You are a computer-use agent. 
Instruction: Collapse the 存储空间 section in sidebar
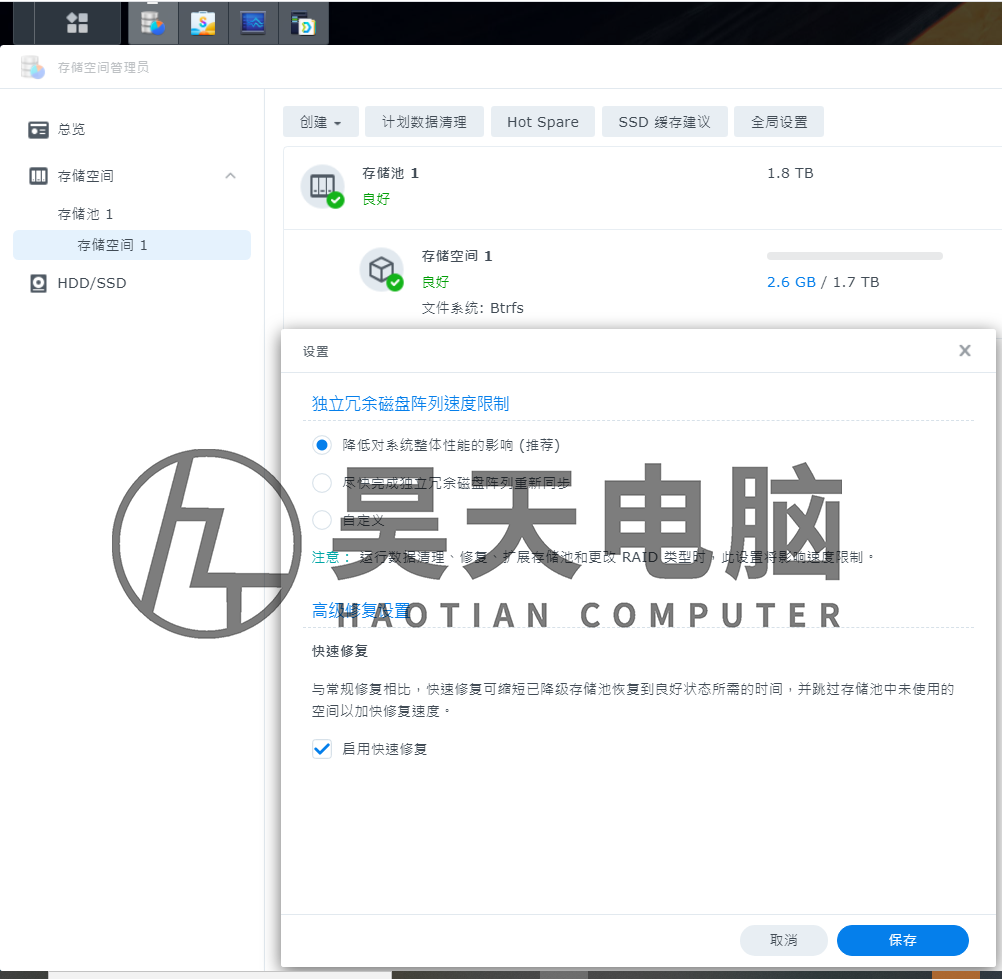[x=231, y=175]
